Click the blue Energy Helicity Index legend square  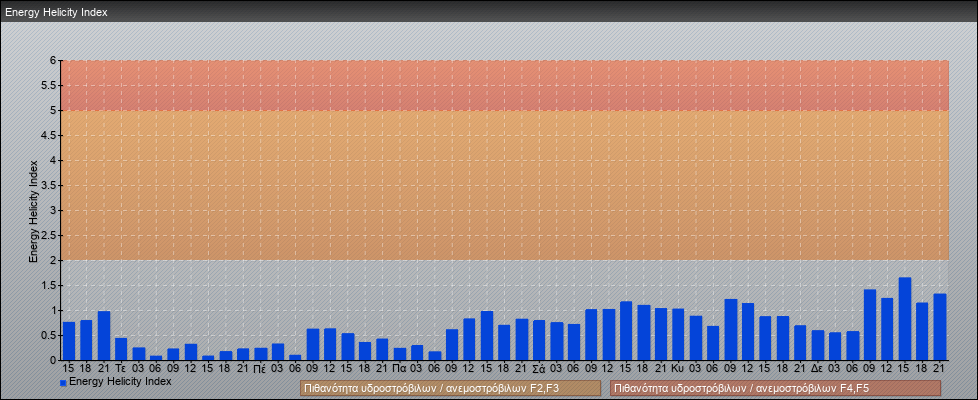click(x=63, y=383)
